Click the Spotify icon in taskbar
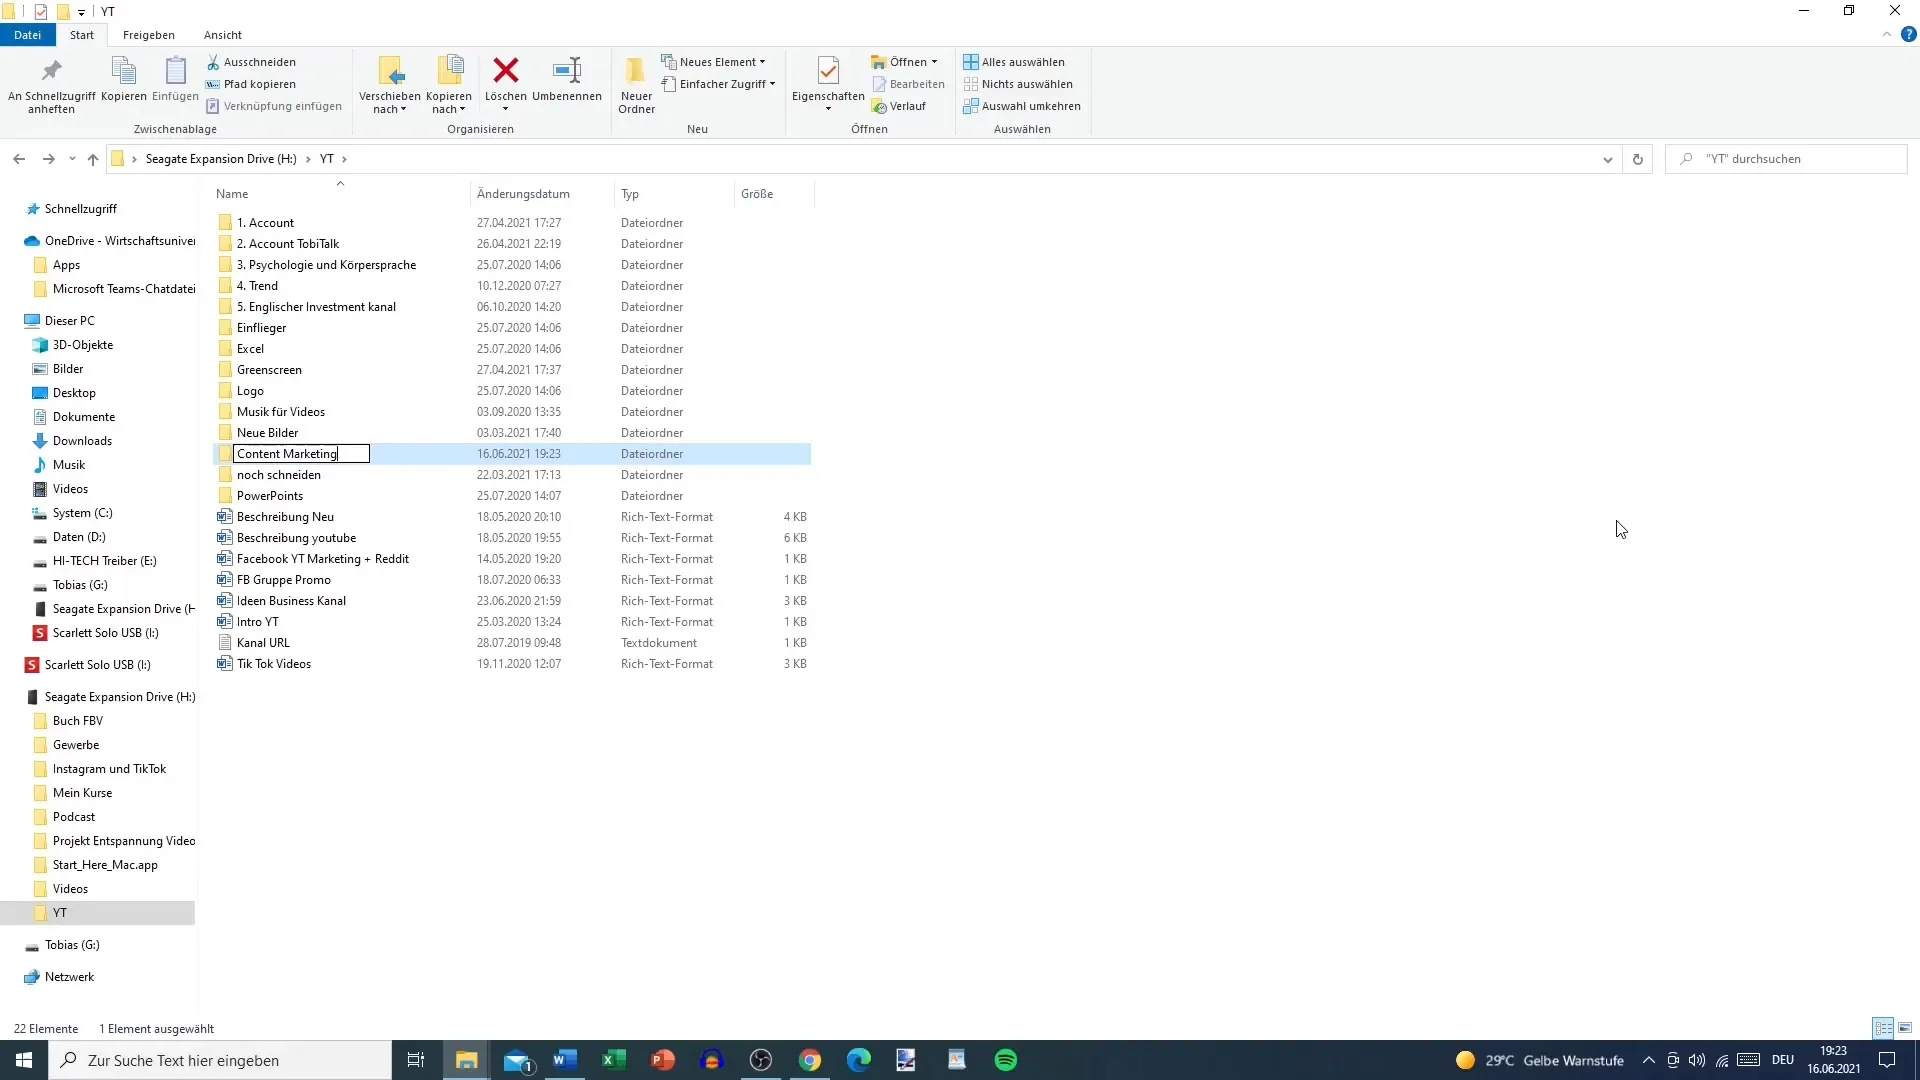Image resolution: width=1920 pixels, height=1080 pixels. tap(1006, 1059)
